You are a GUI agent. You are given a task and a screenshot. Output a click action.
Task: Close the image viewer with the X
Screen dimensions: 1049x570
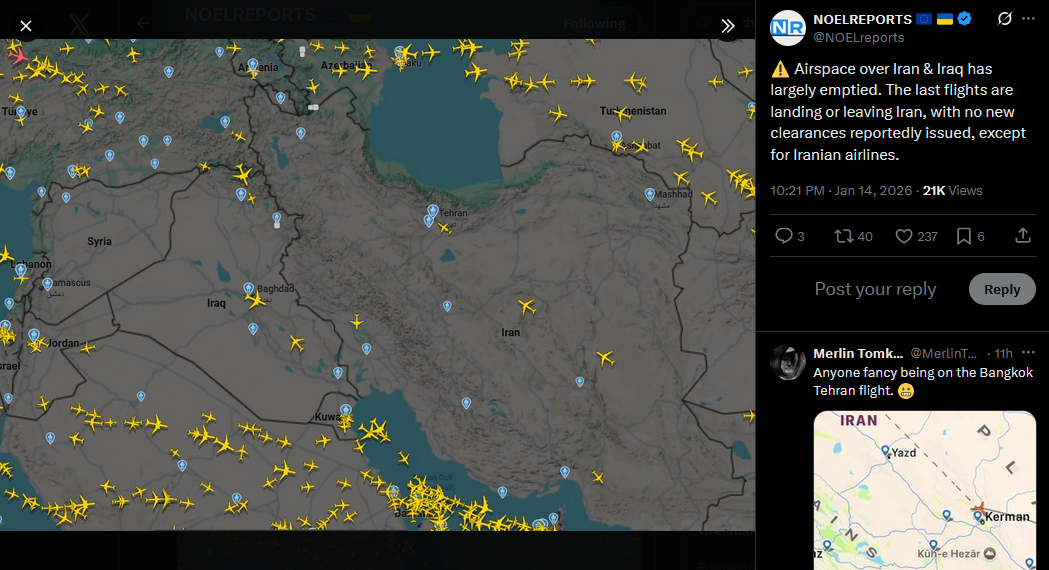pyautogui.click(x=26, y=26)
